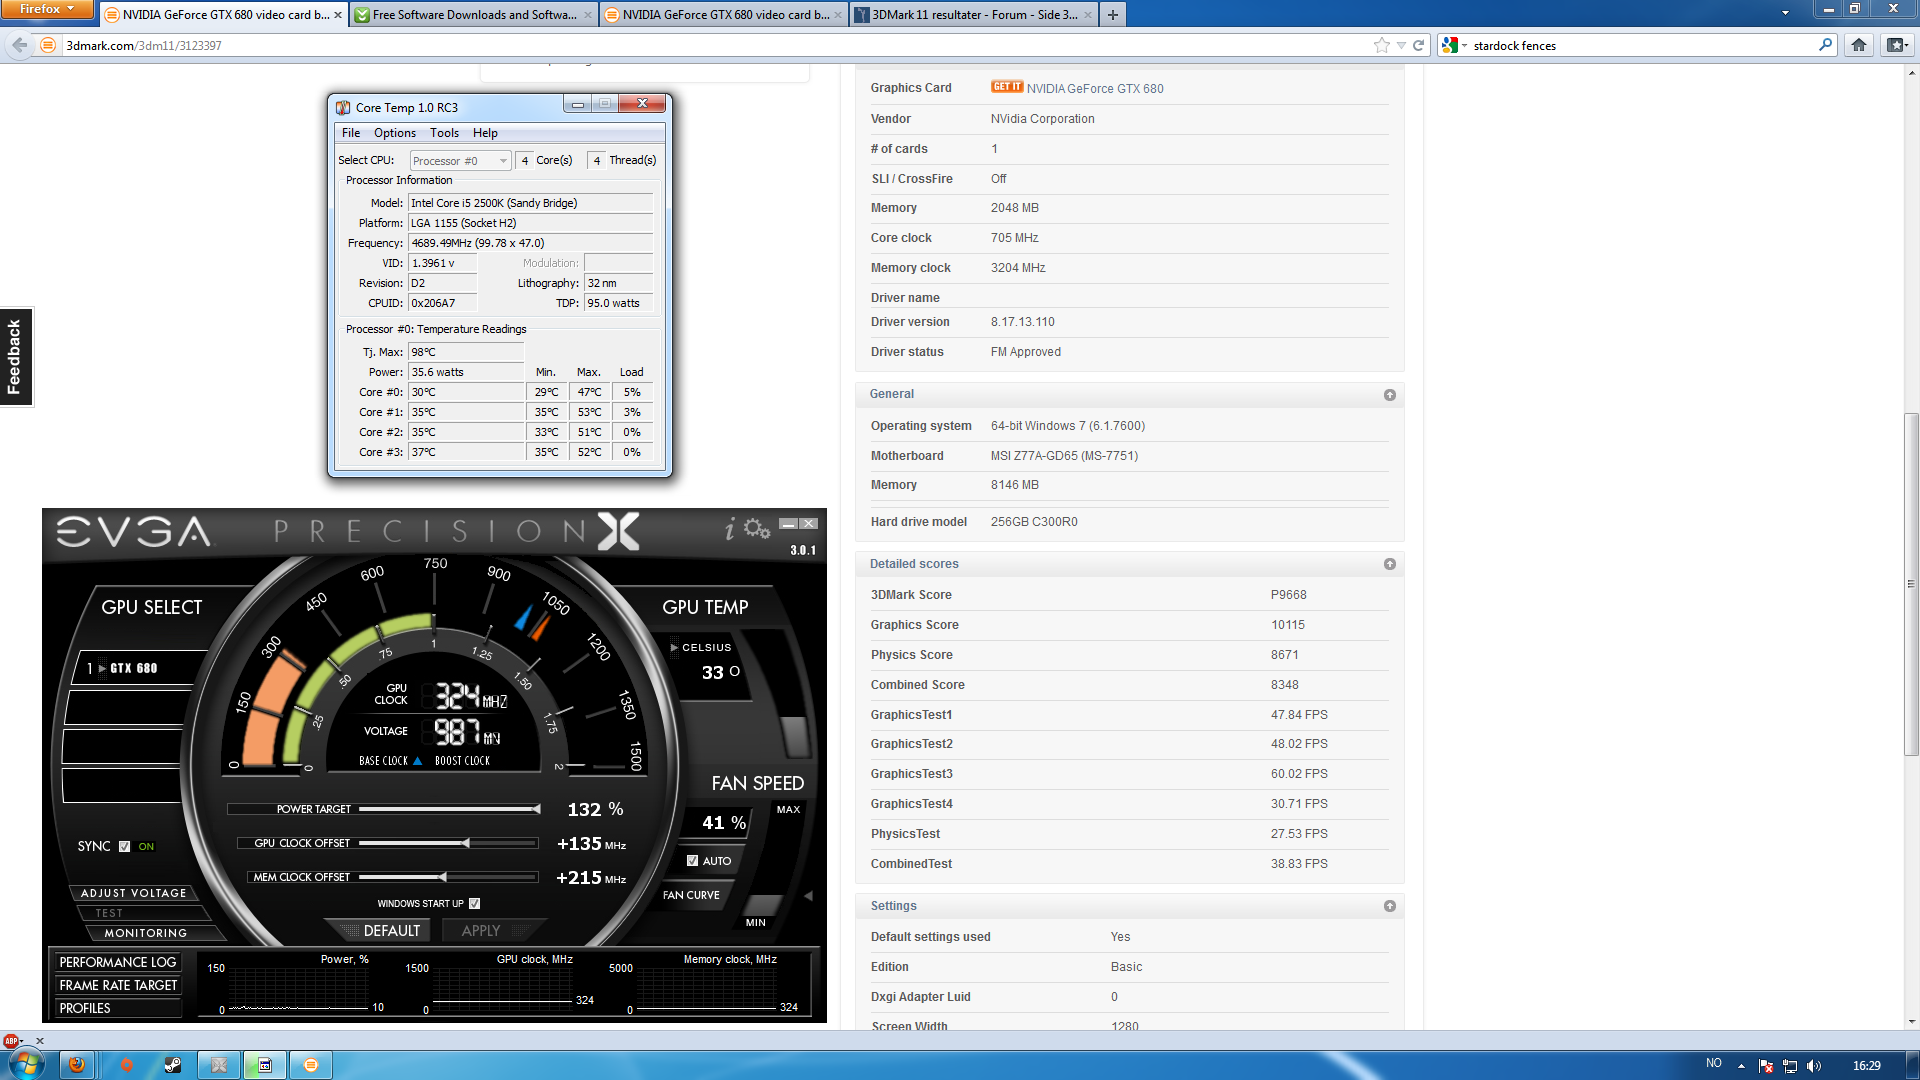Go to Firefox home page

point(1859,45)
